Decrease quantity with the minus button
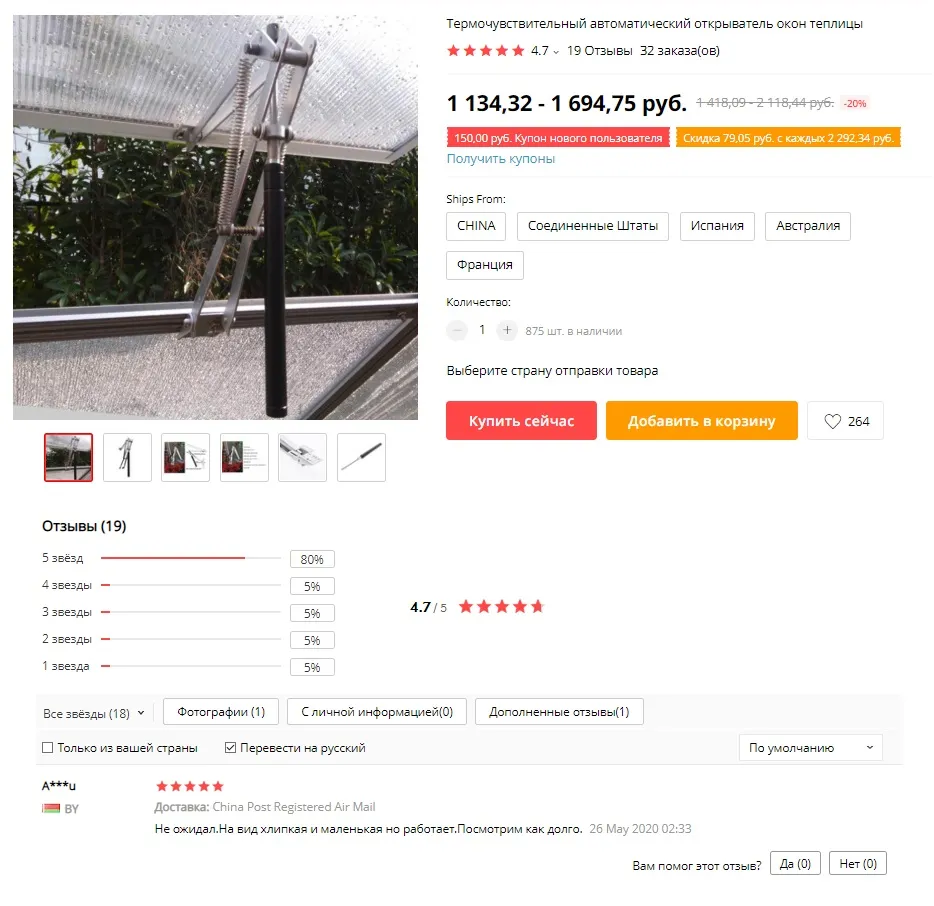Screen dimensions: 934x906 (x=457, y=330)
